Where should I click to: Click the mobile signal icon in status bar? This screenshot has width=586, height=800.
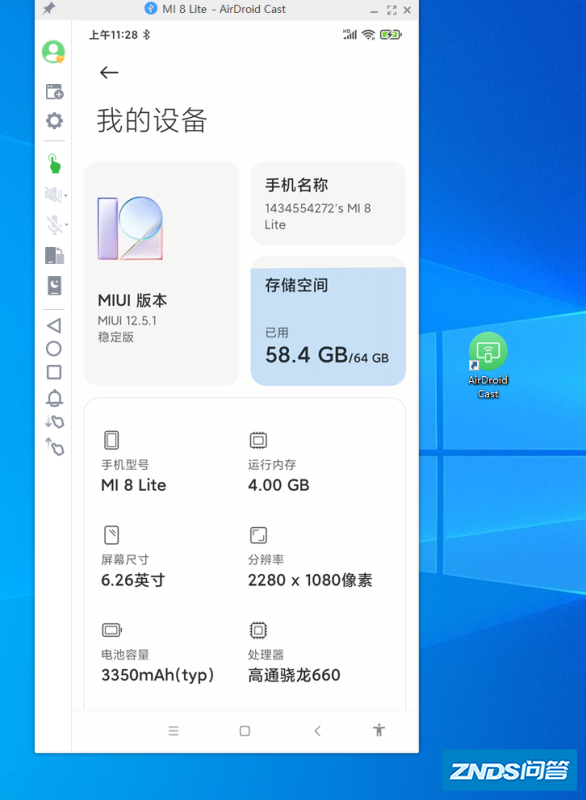tap(350, 34)
